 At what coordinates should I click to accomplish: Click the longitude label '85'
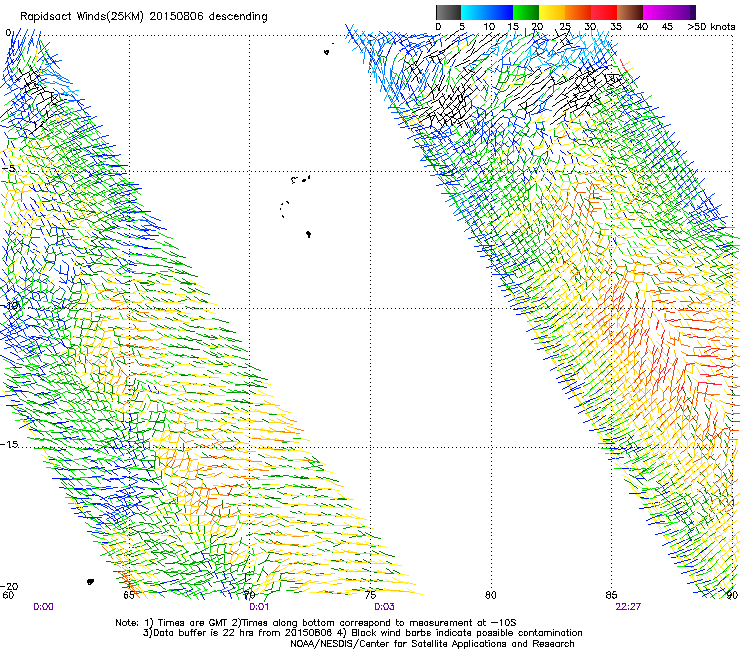[611, 595]
